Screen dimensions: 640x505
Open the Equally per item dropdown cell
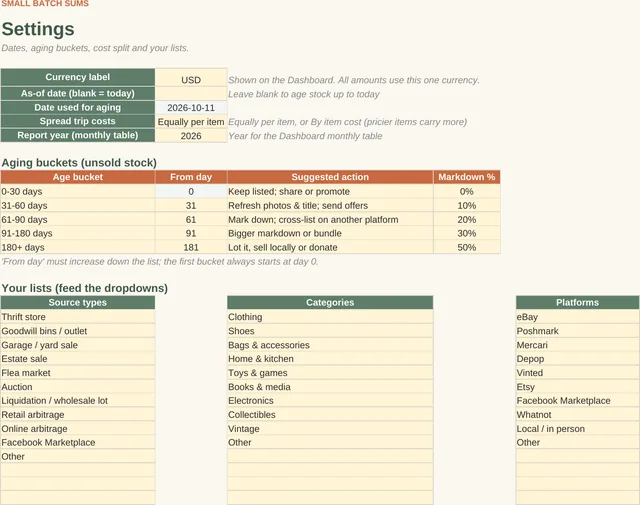[x=191, y=122]
